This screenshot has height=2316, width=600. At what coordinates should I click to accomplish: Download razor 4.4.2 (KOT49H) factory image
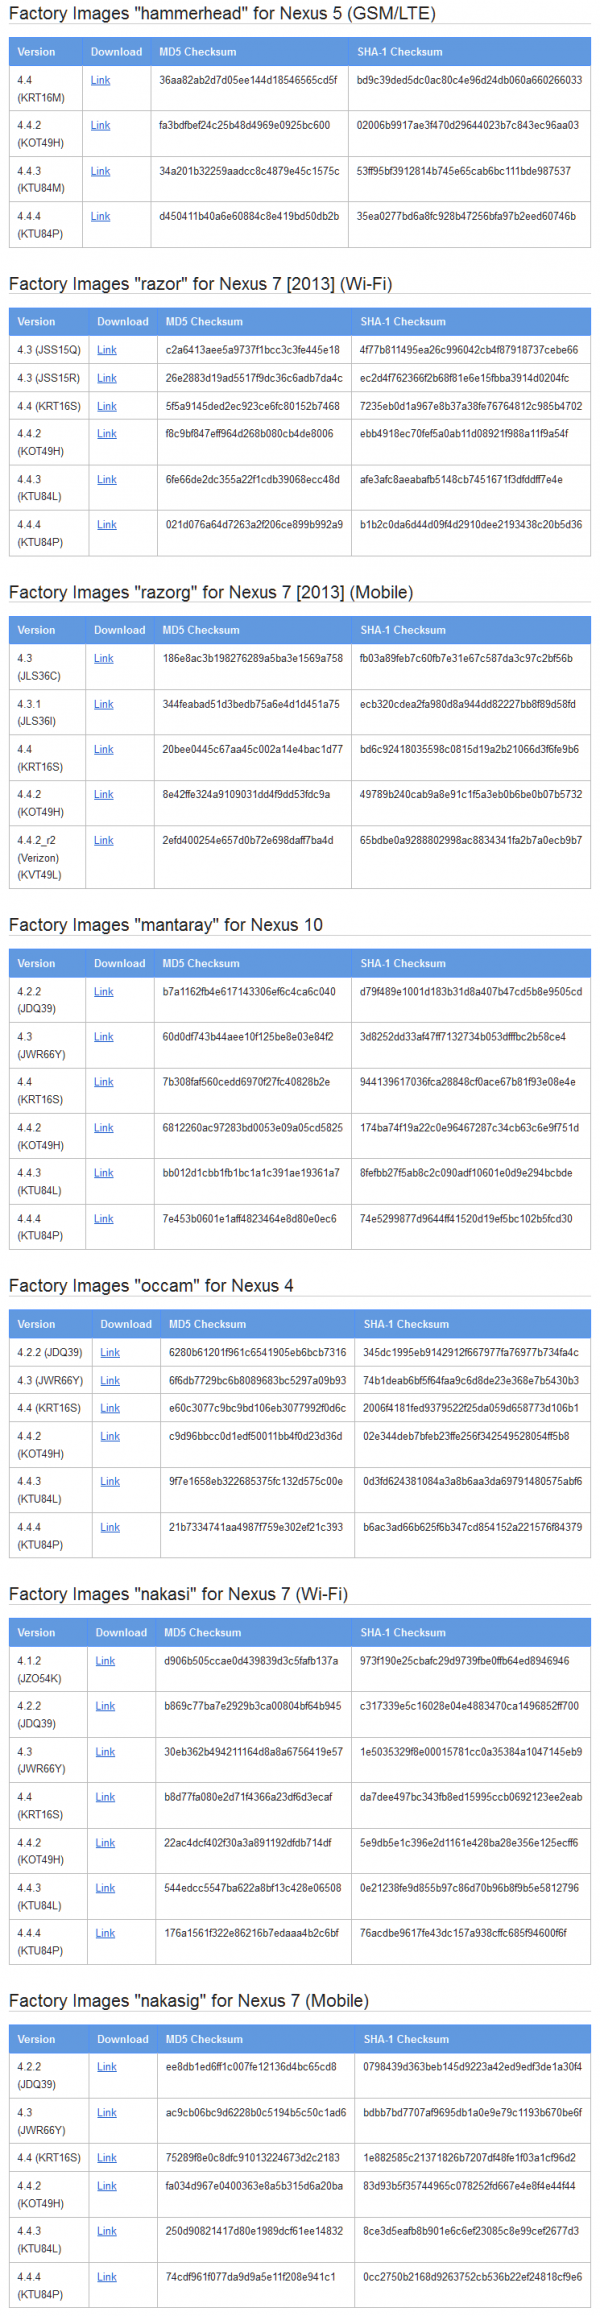(107, 433)
